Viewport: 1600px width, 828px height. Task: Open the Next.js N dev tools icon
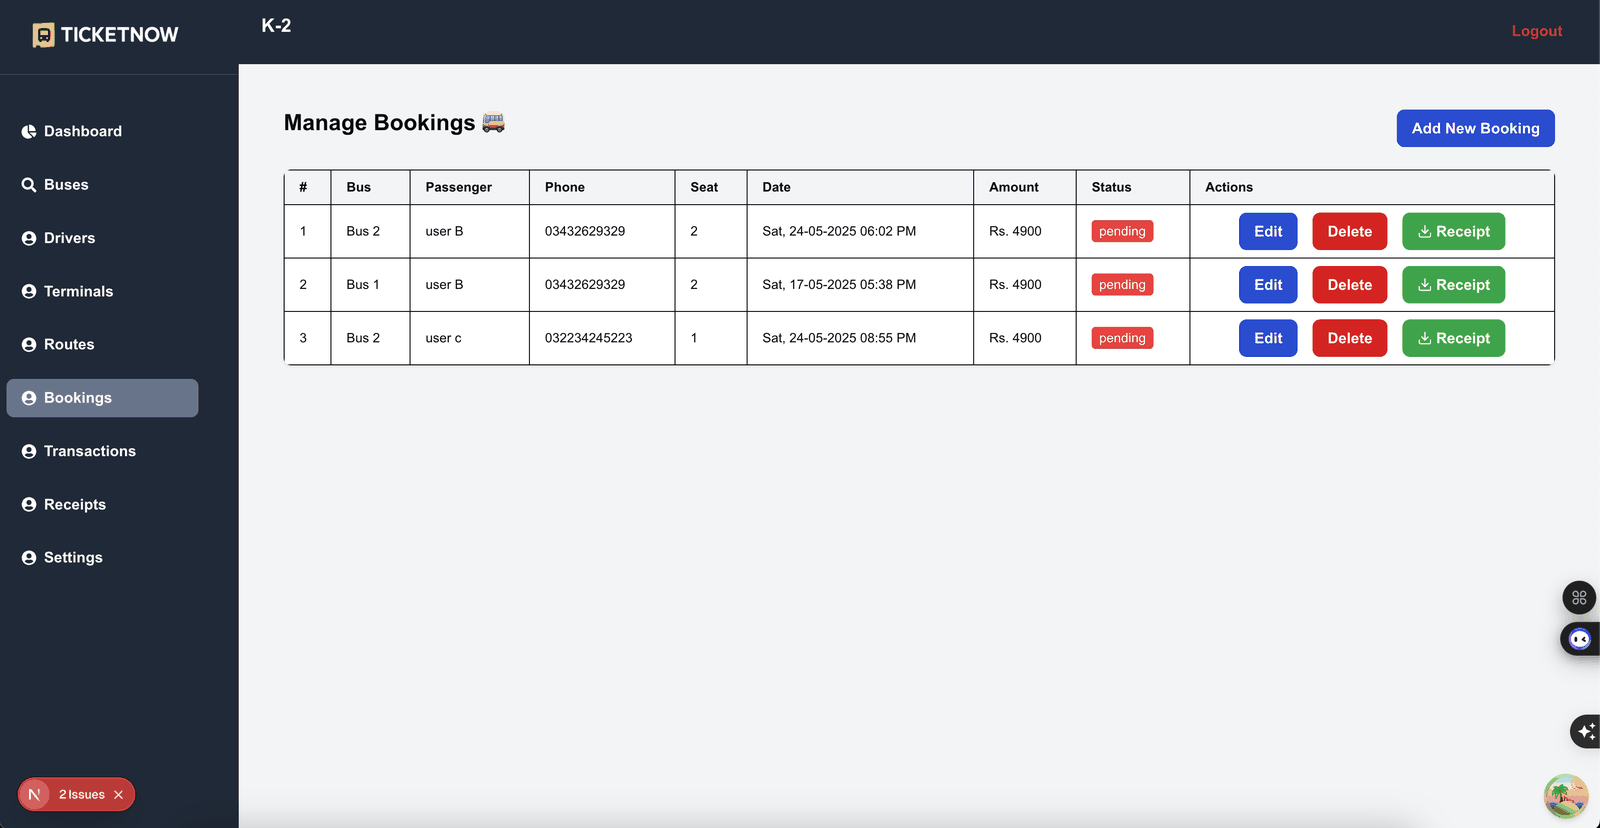(35, 795)
